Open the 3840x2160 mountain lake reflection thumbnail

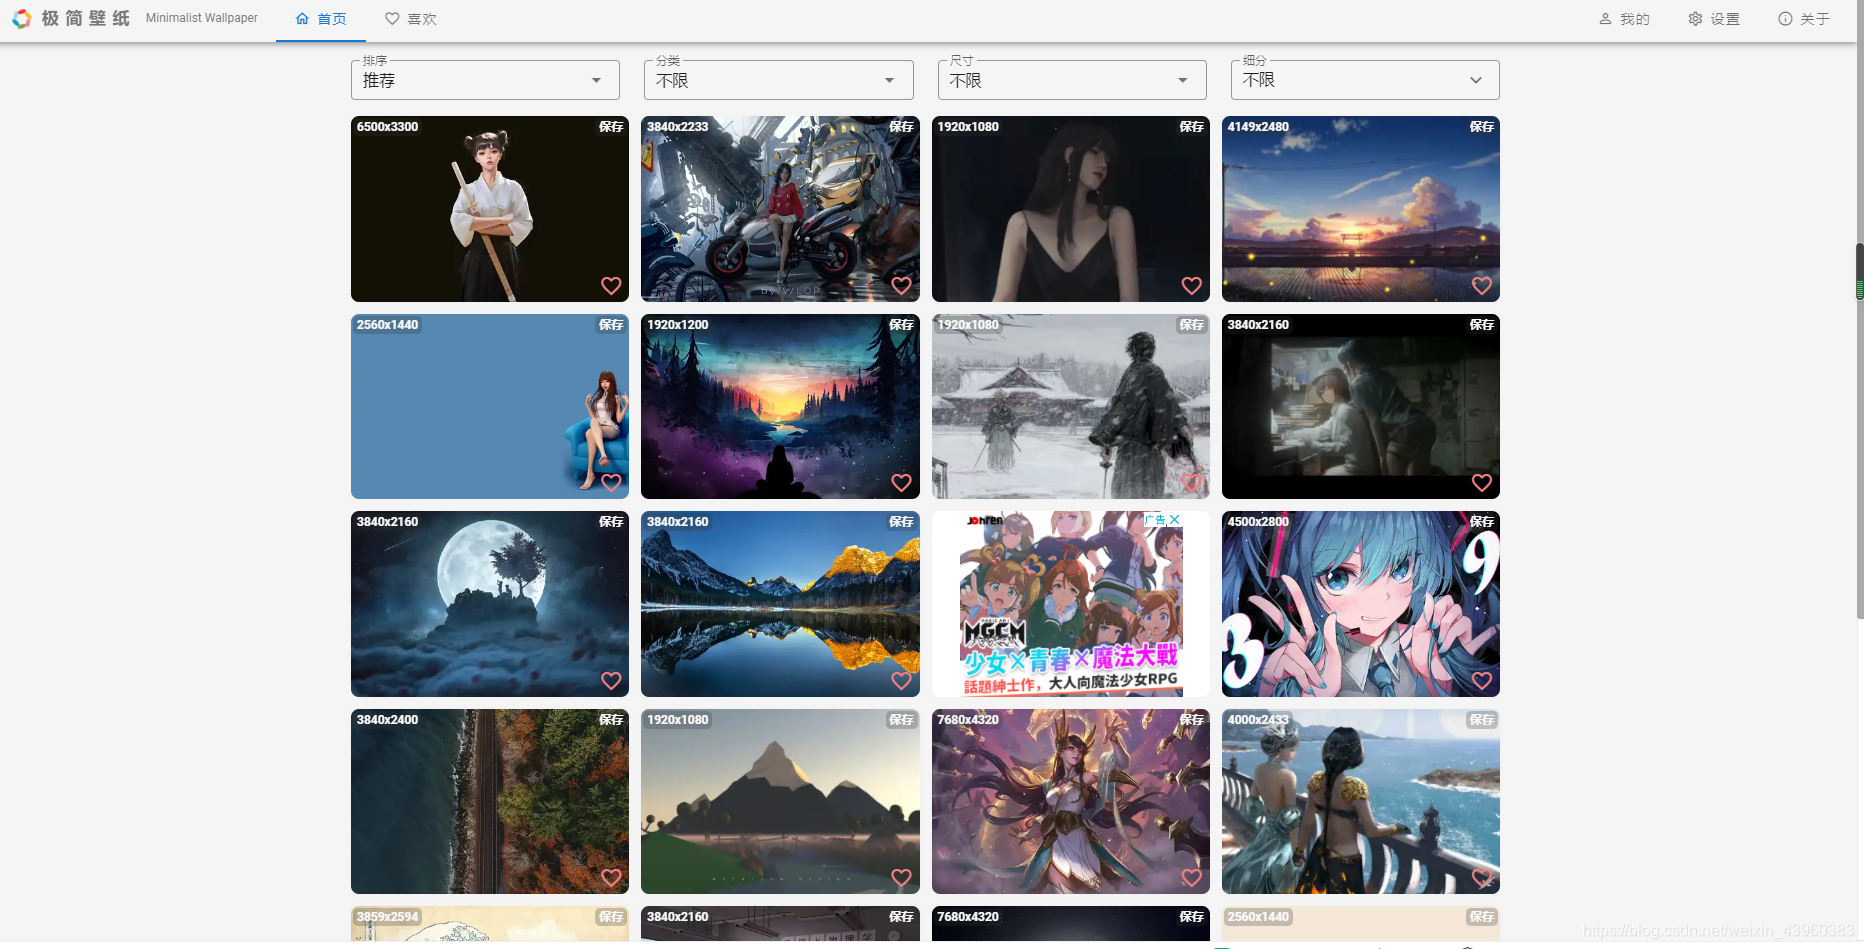(780, 604)
